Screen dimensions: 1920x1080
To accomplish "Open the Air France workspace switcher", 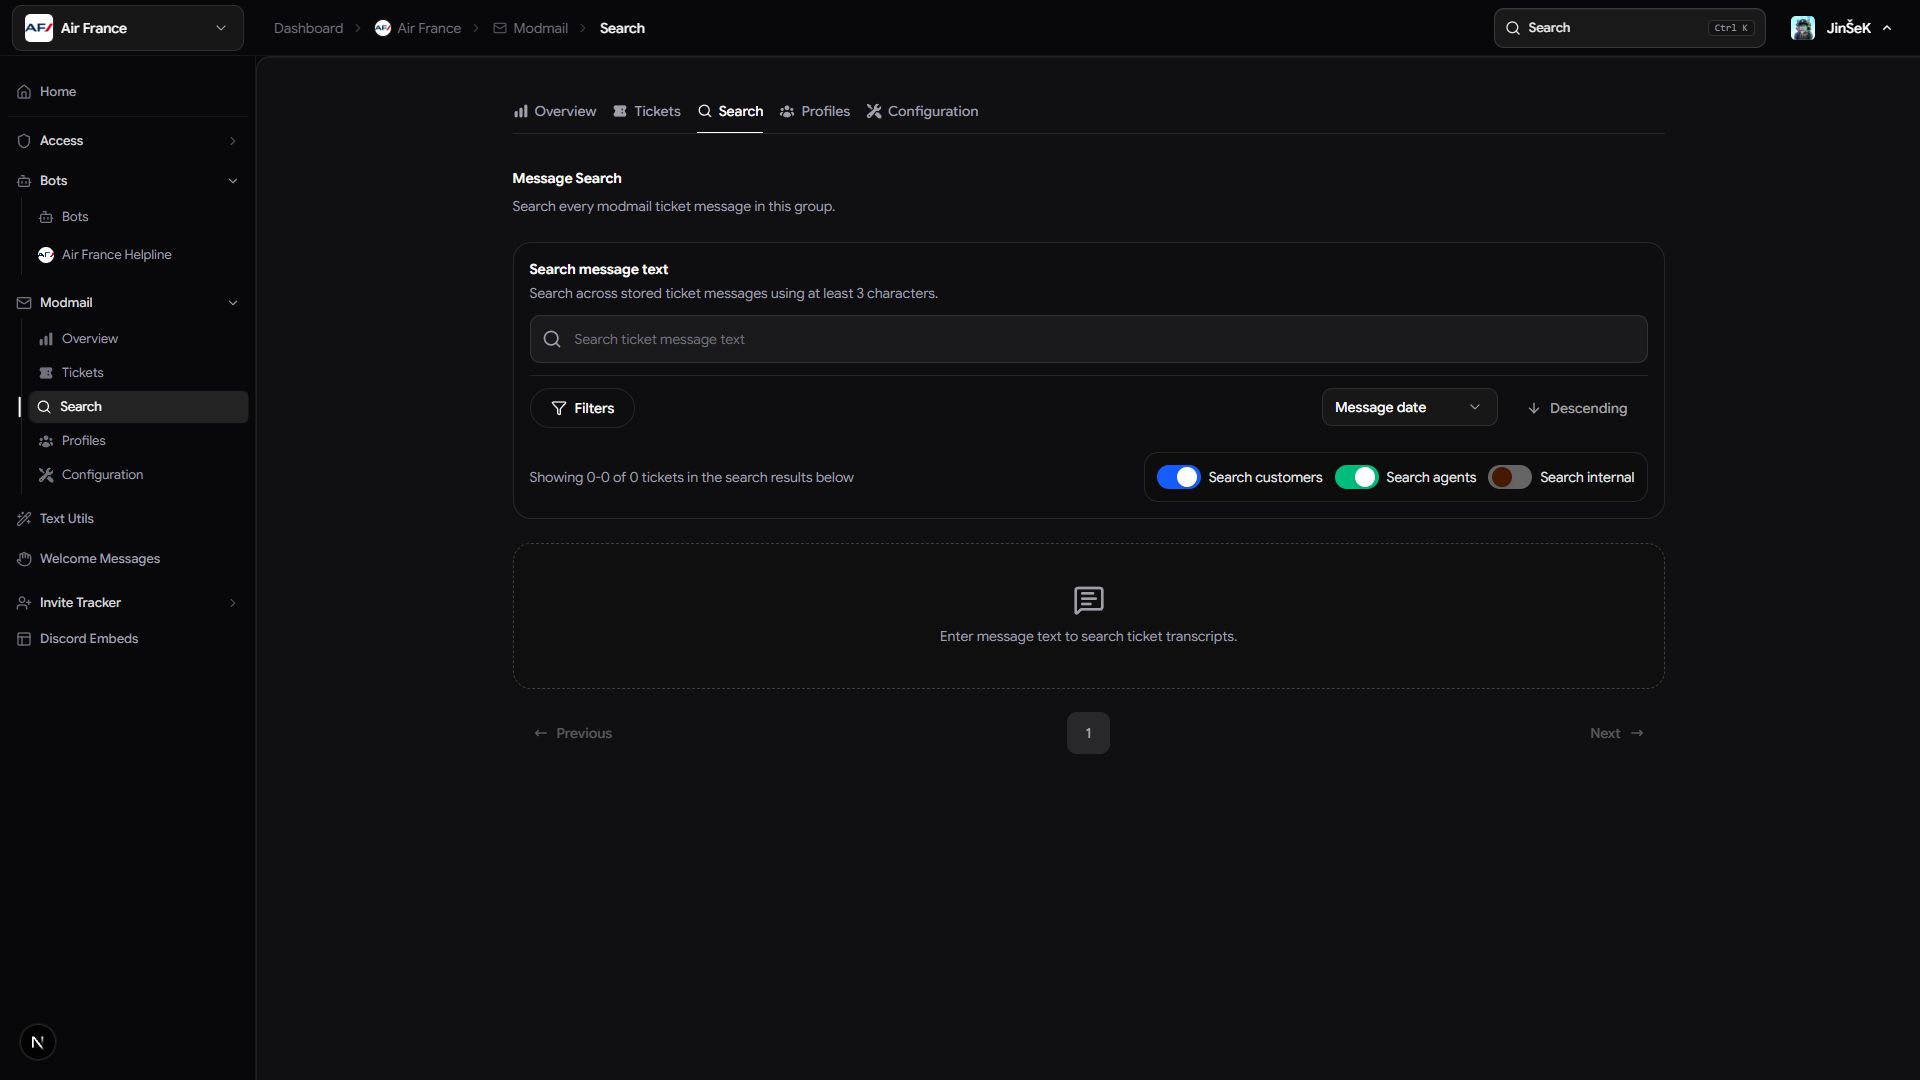I will (128, 28).
